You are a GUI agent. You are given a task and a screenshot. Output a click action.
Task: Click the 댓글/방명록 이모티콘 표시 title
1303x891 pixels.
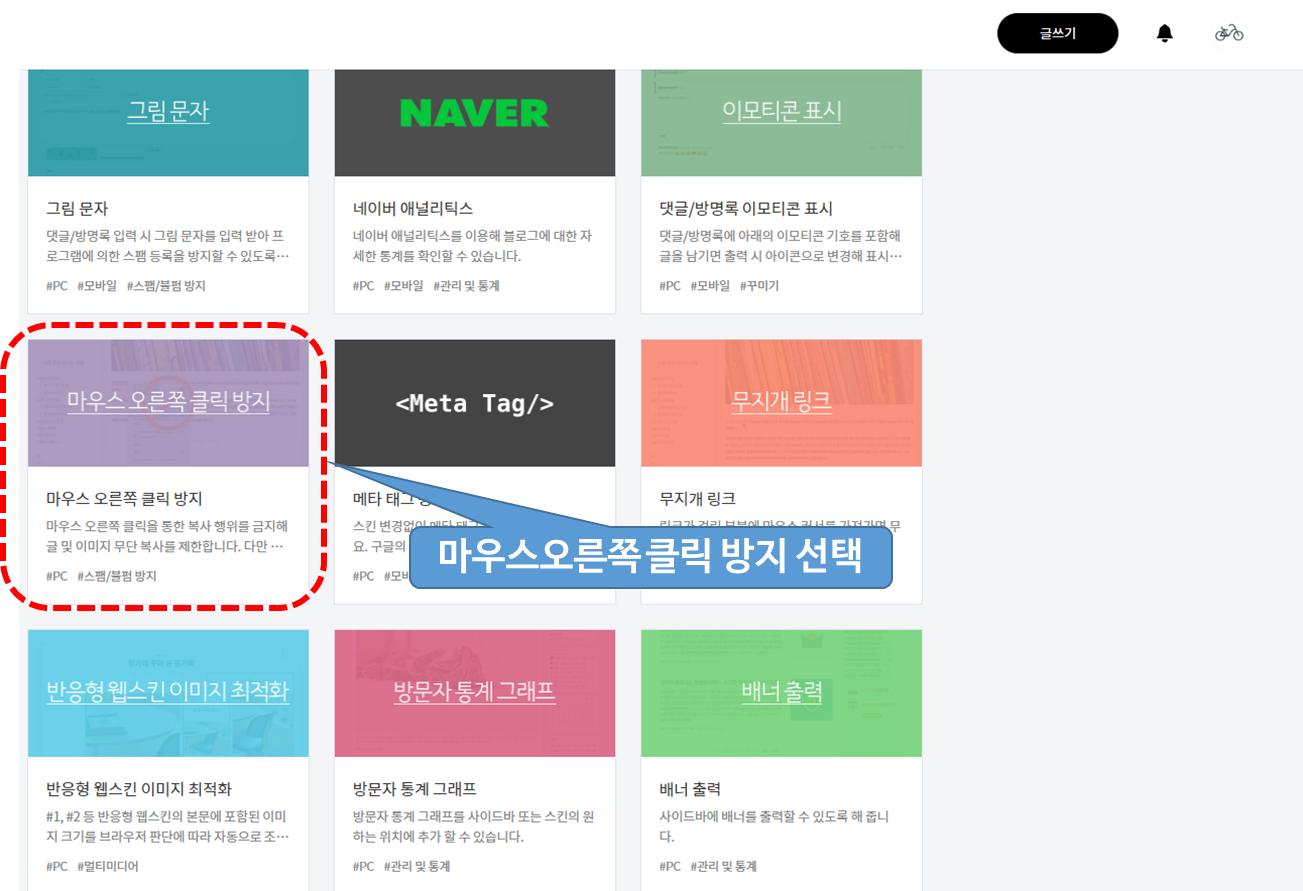click(x=746, y=208)
